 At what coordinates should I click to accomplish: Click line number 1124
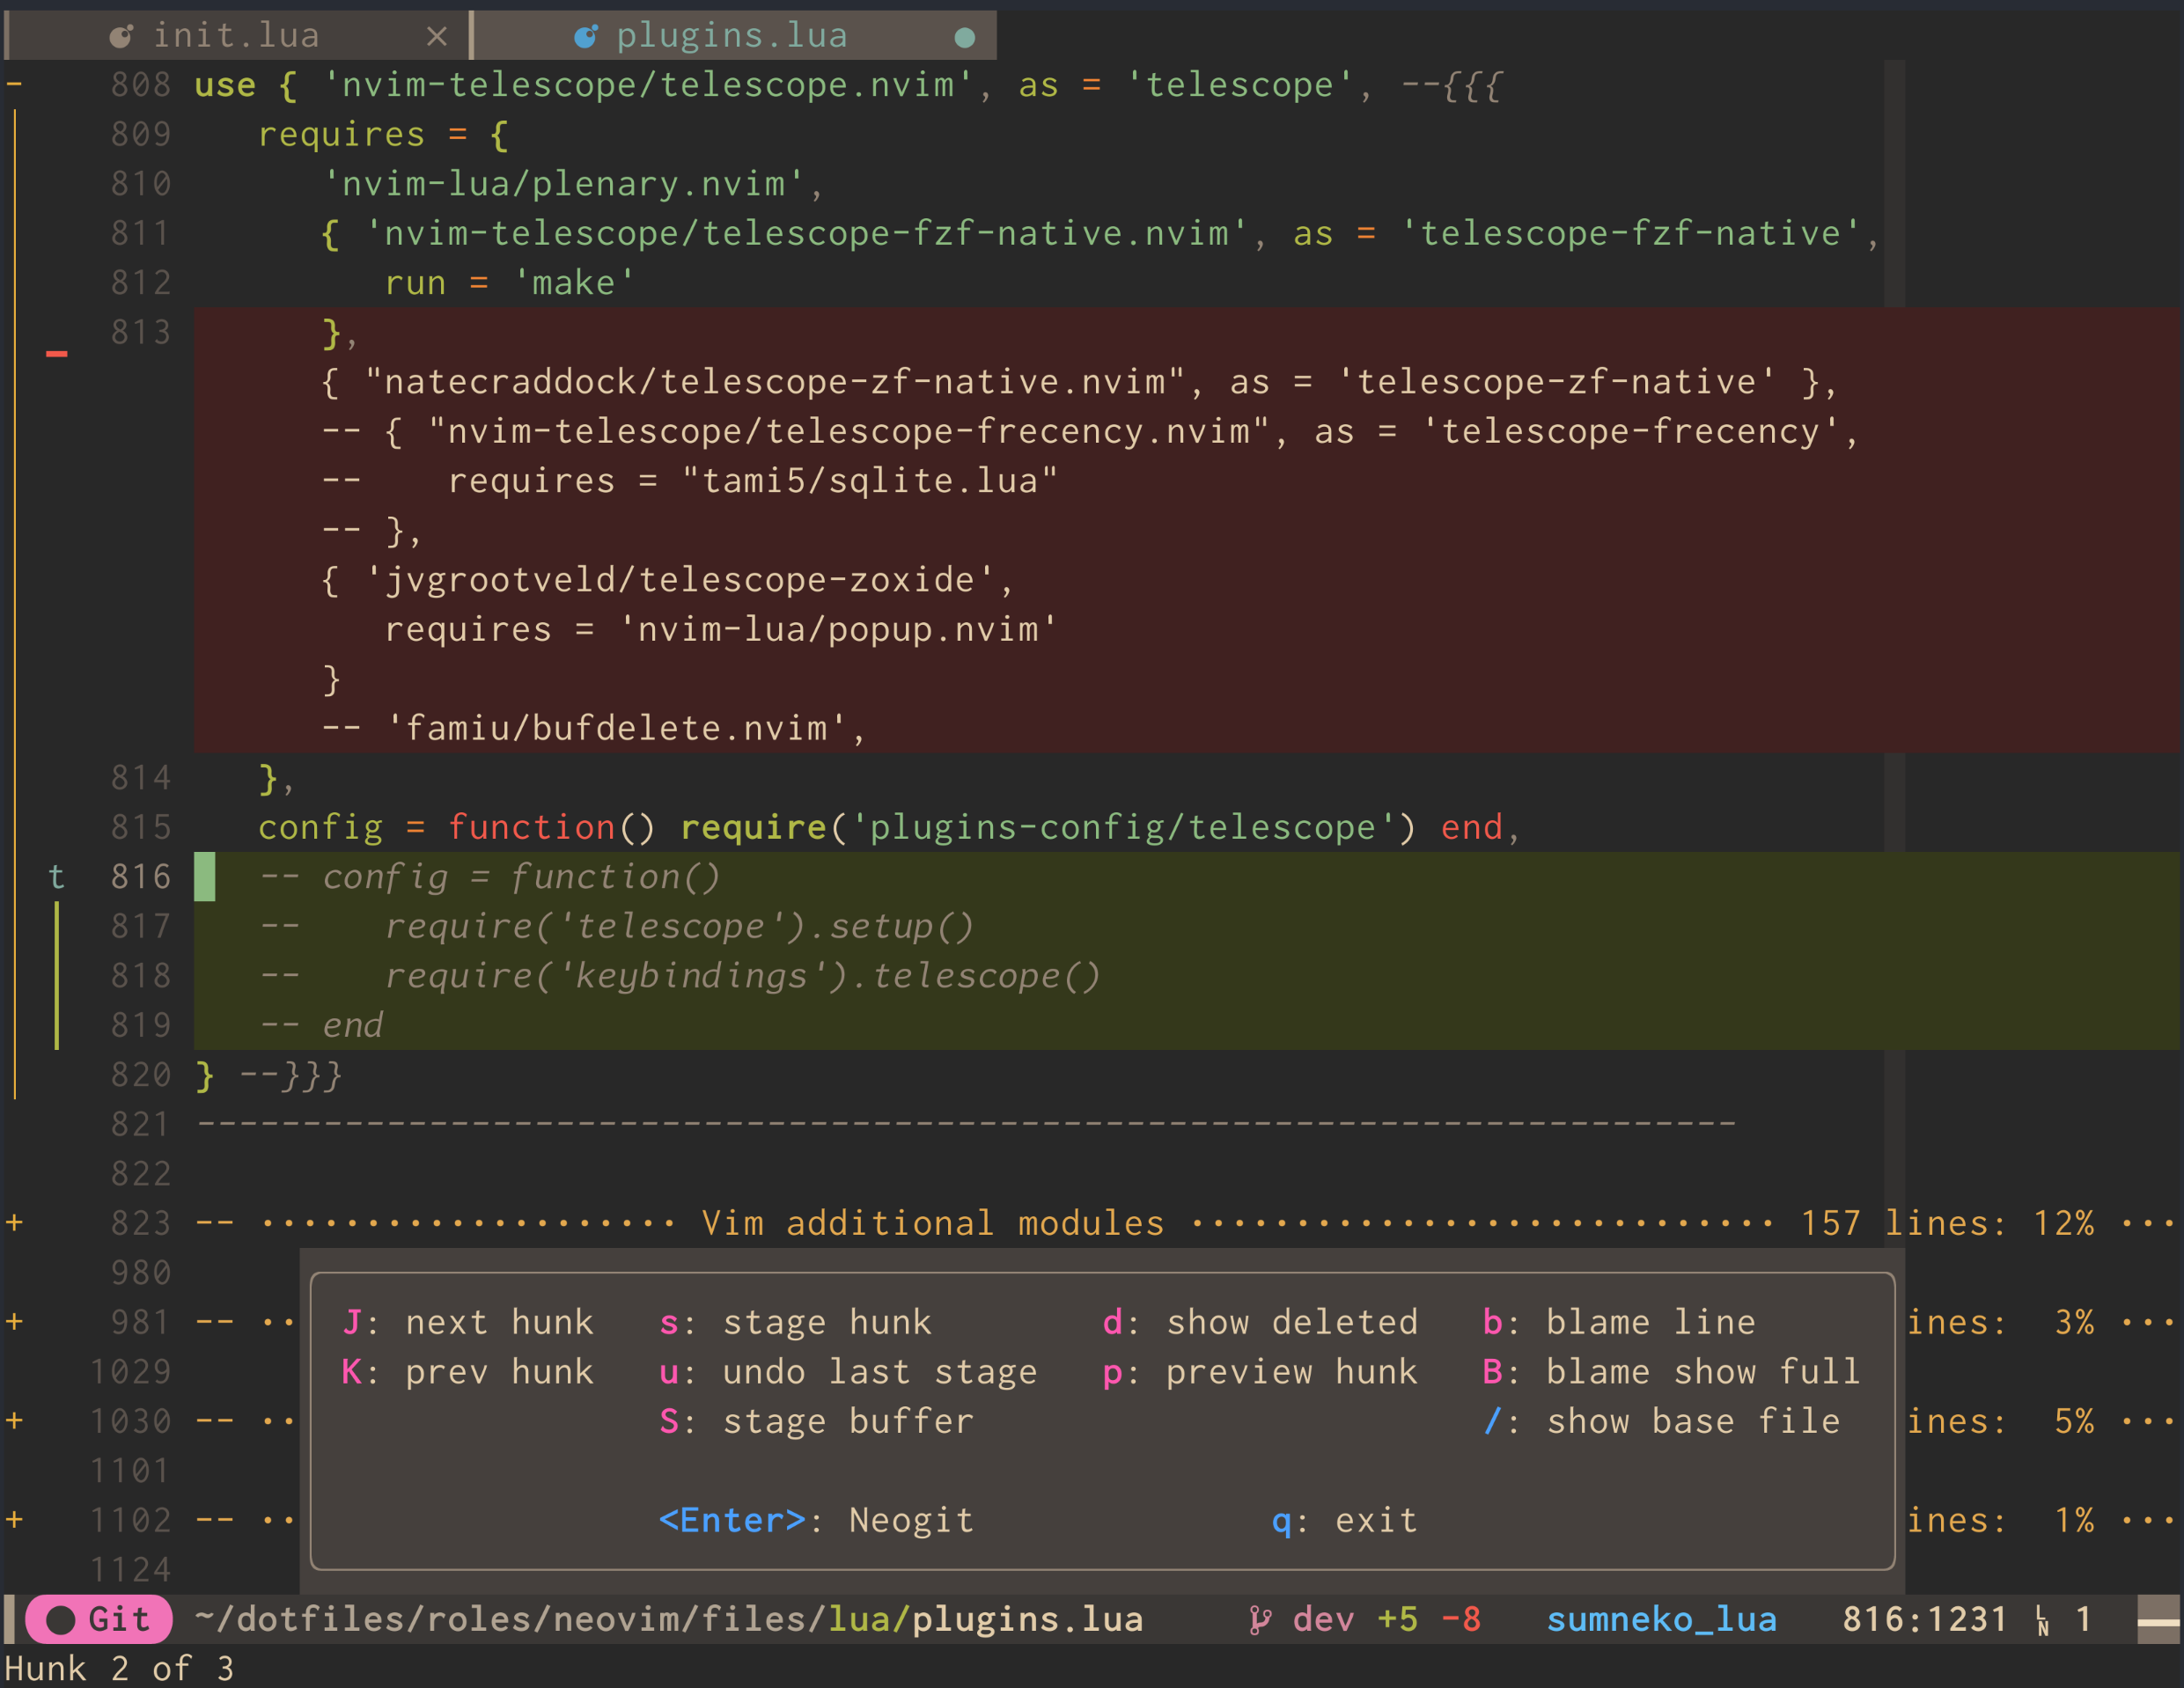131,1570
